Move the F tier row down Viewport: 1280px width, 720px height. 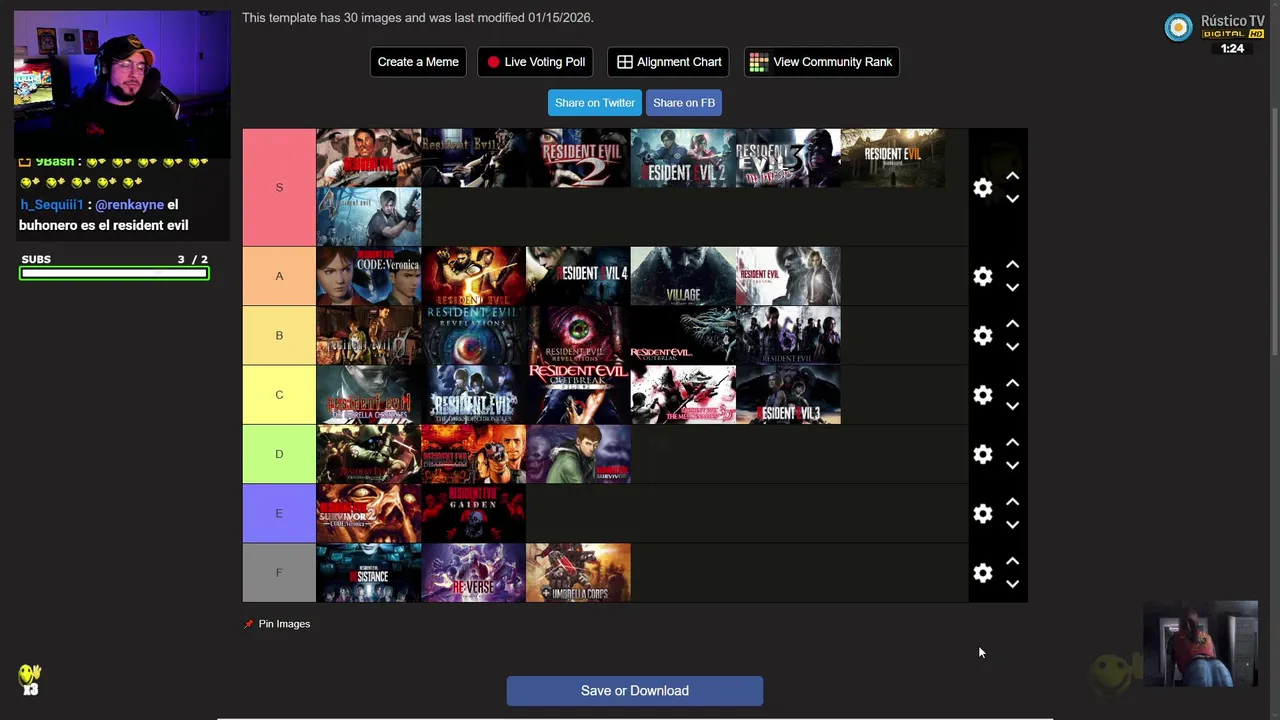point(1012,584)
